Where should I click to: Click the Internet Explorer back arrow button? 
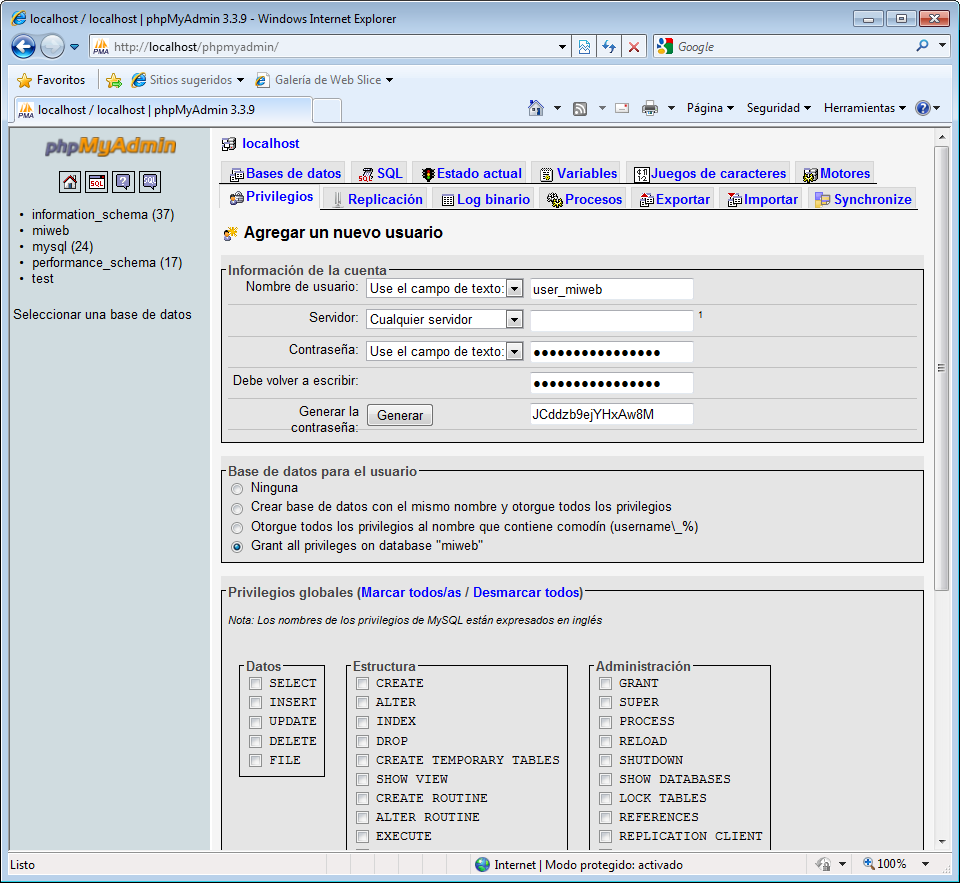click(24, 46)
